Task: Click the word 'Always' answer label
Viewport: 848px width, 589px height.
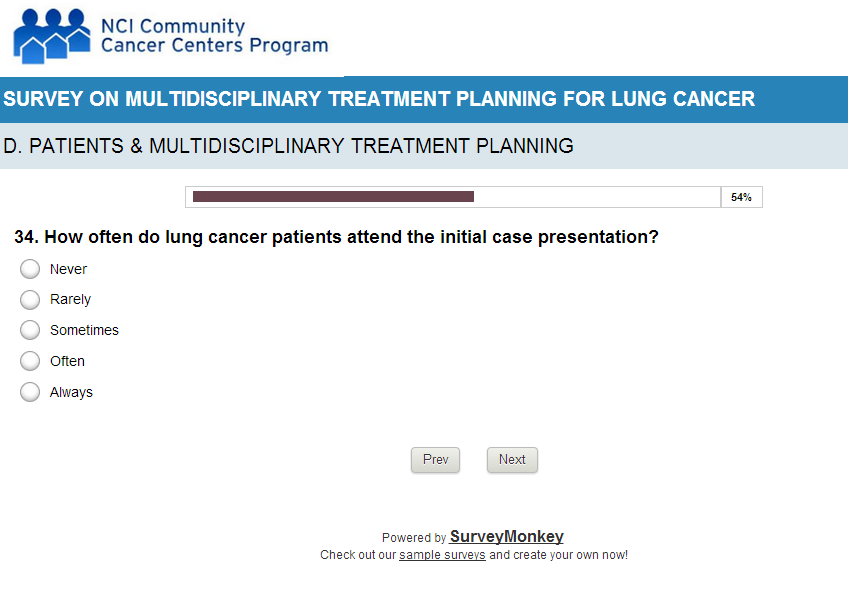Action: [x=71, y=392]
